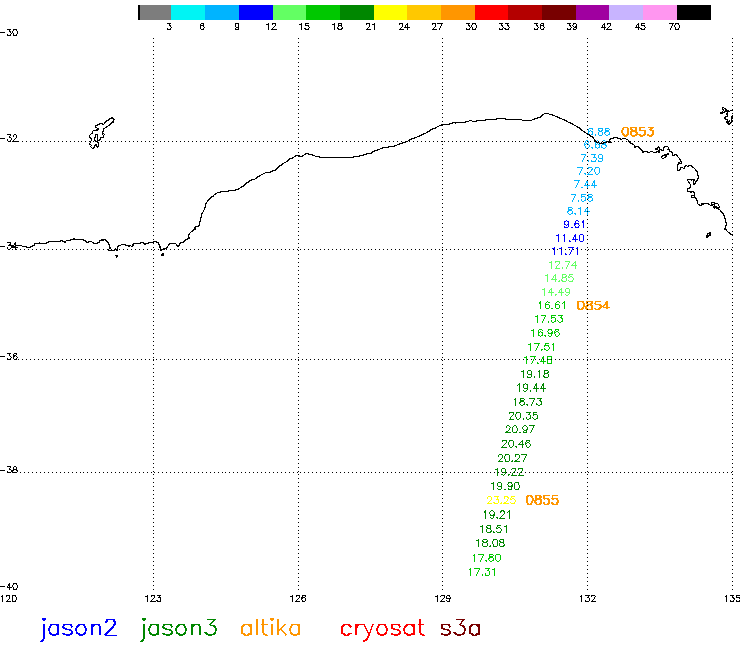Click the s3a legend label

(460, 629)
